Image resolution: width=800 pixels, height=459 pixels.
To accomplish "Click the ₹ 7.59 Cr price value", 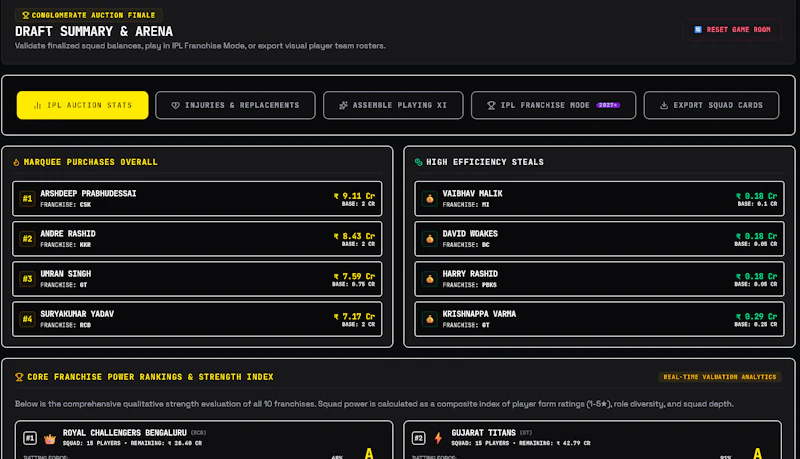I will (354, 276).
